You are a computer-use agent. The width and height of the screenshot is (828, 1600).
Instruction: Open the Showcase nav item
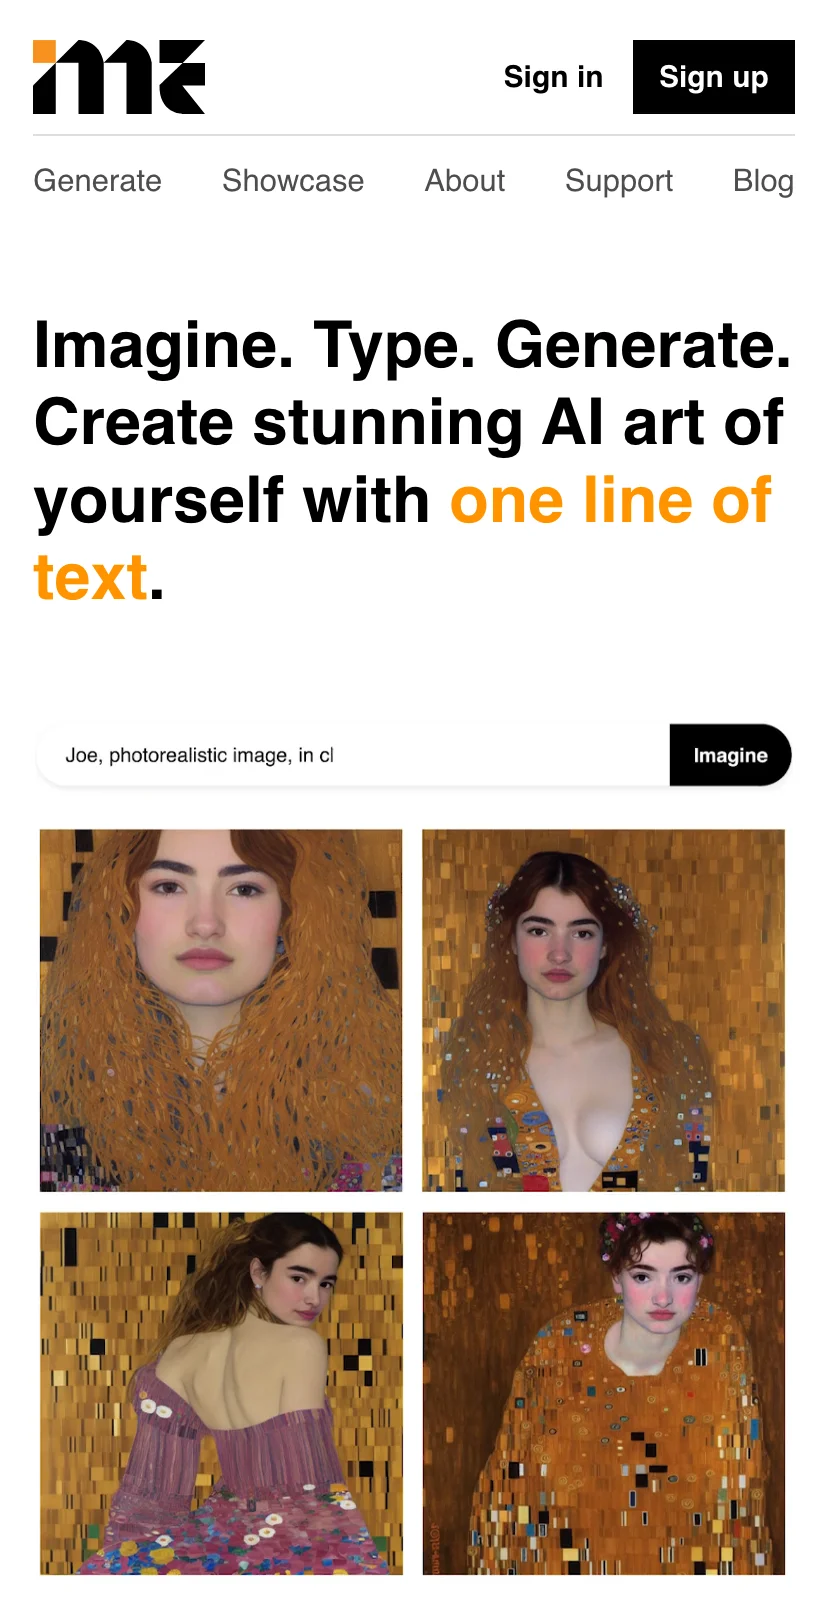click(x=293, y=181)
